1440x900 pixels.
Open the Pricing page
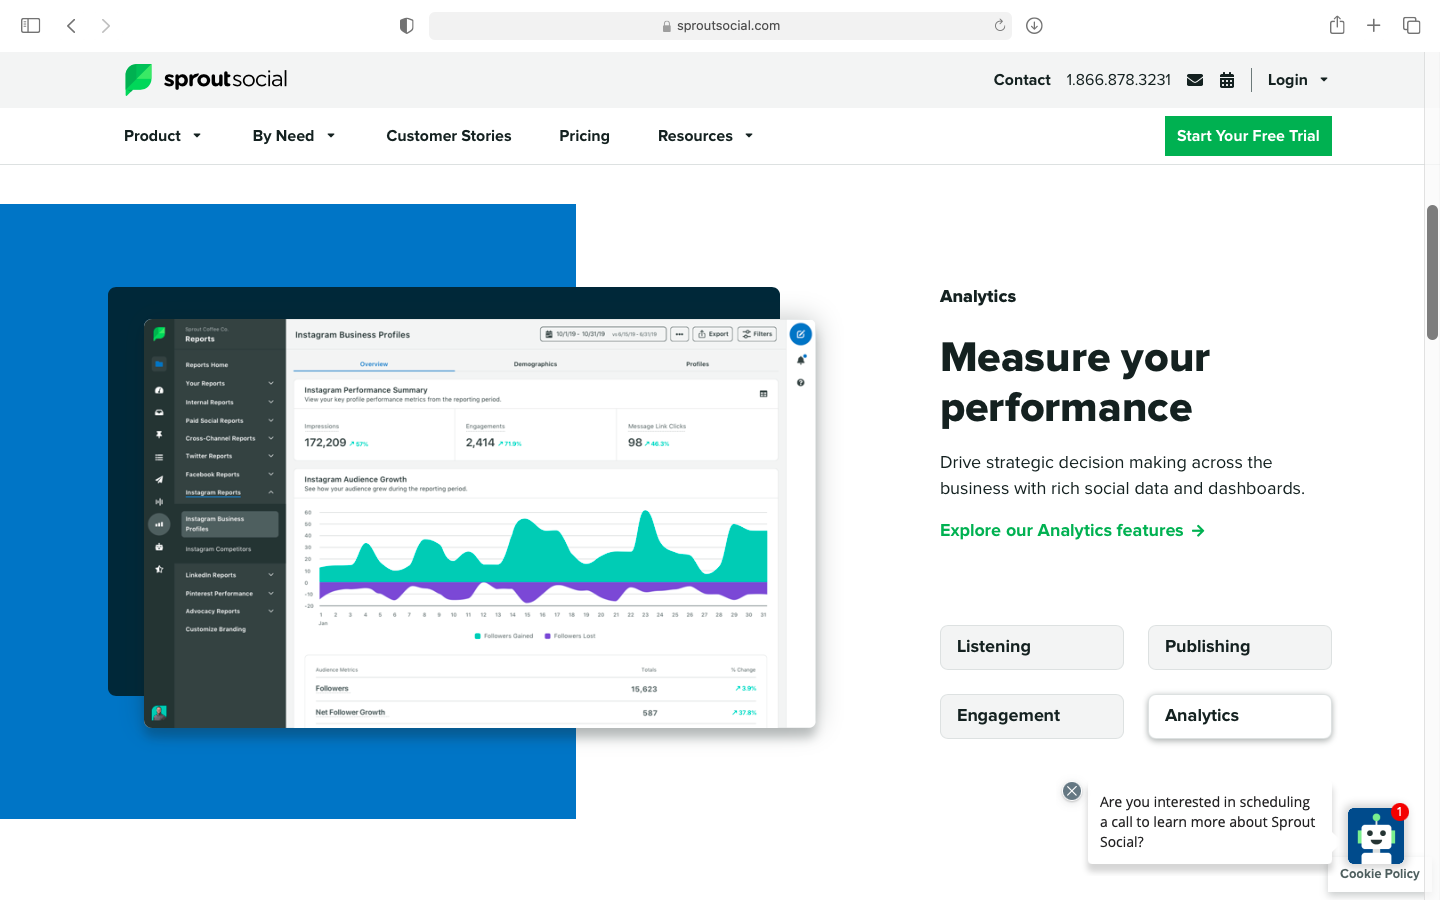coord(584,136)
